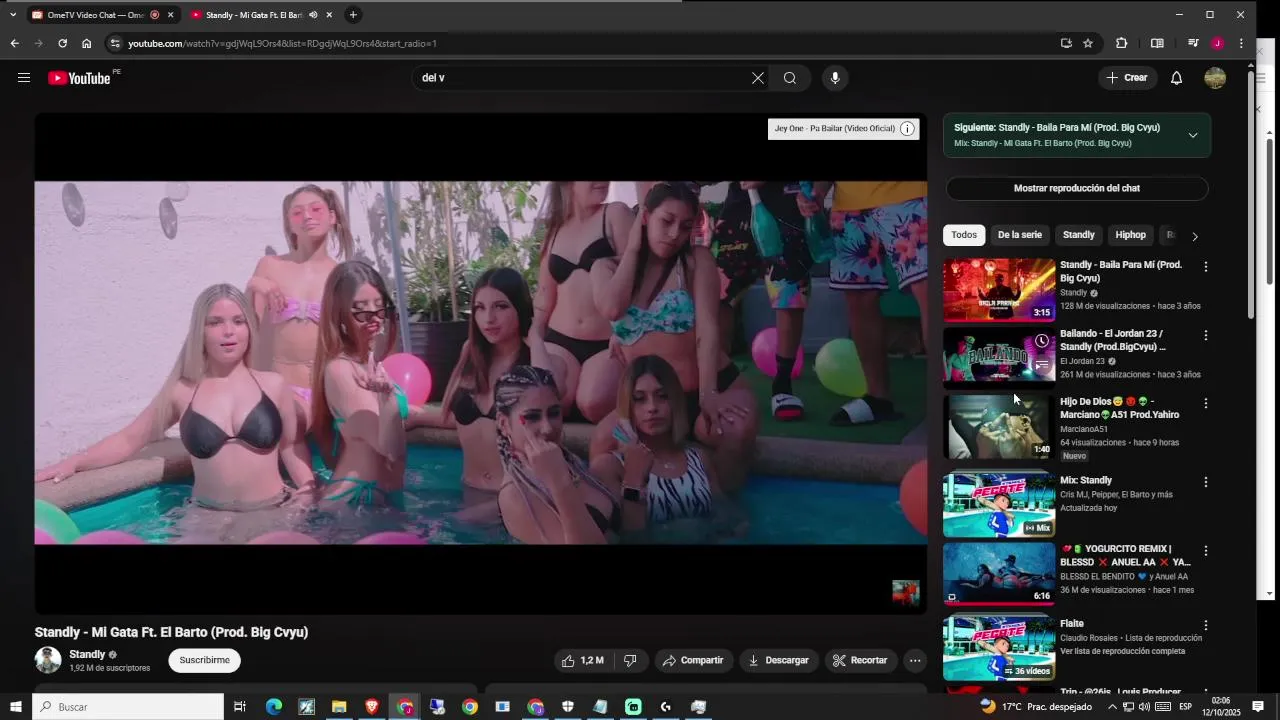The image size is (1280, 720).
Task: Reload the page
Action: click(62, 43)
